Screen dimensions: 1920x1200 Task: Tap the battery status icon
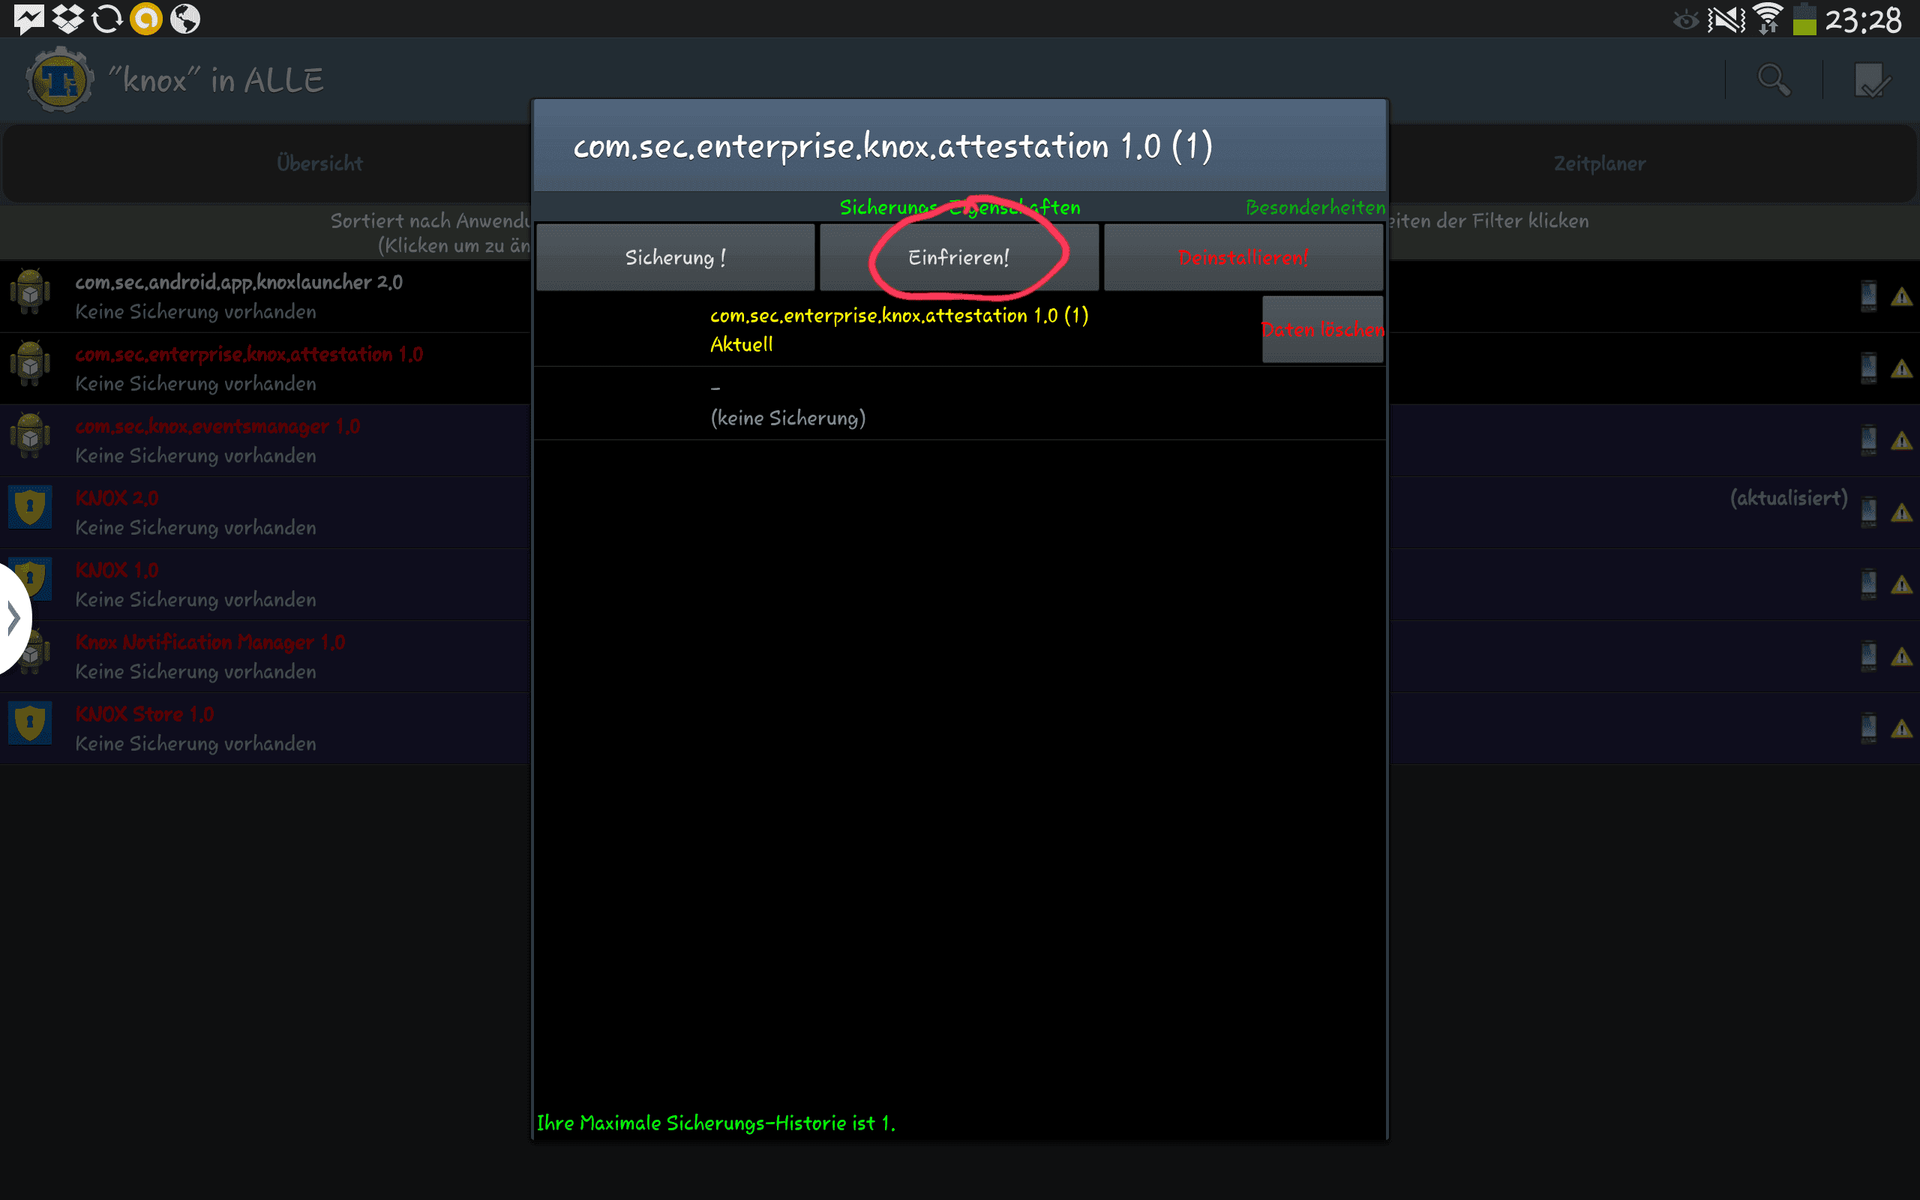pos(1804,18)
